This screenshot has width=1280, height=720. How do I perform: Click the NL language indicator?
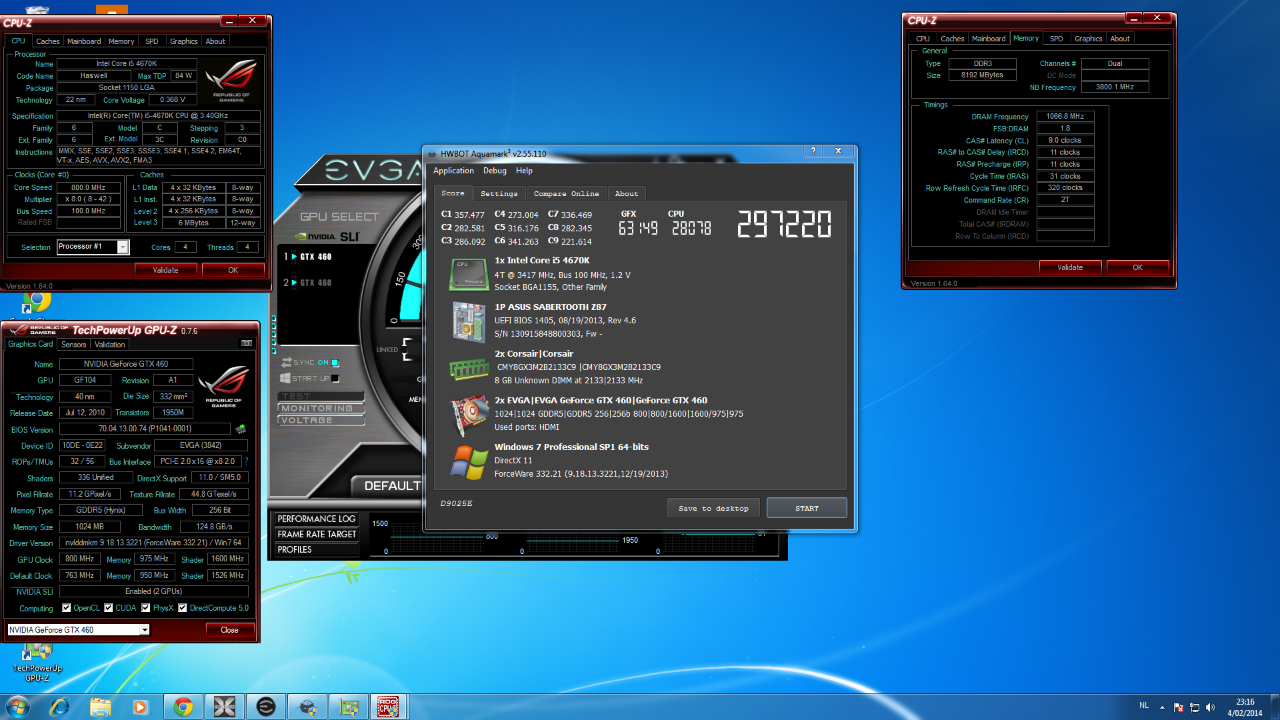(1144, 706)
